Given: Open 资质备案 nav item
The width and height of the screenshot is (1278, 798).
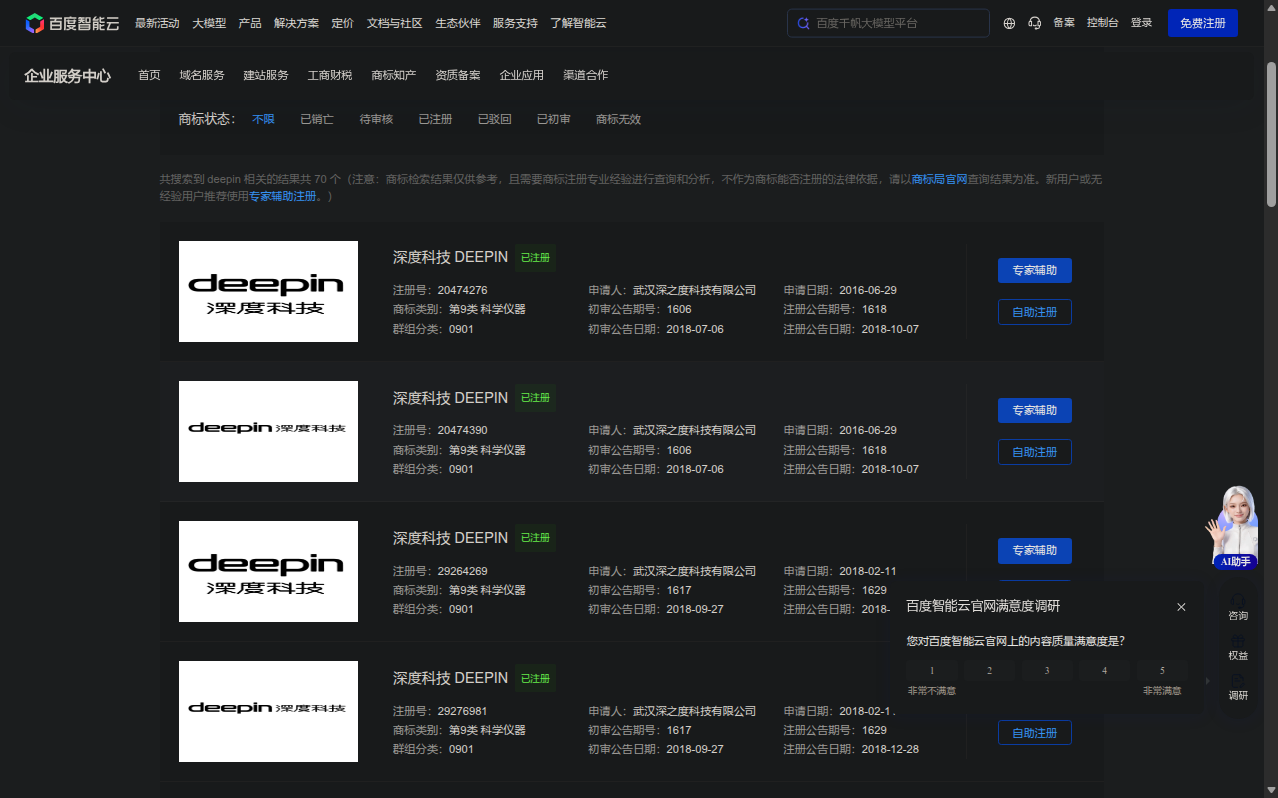Looking at the screenshot, I should (x=457, y=75).
